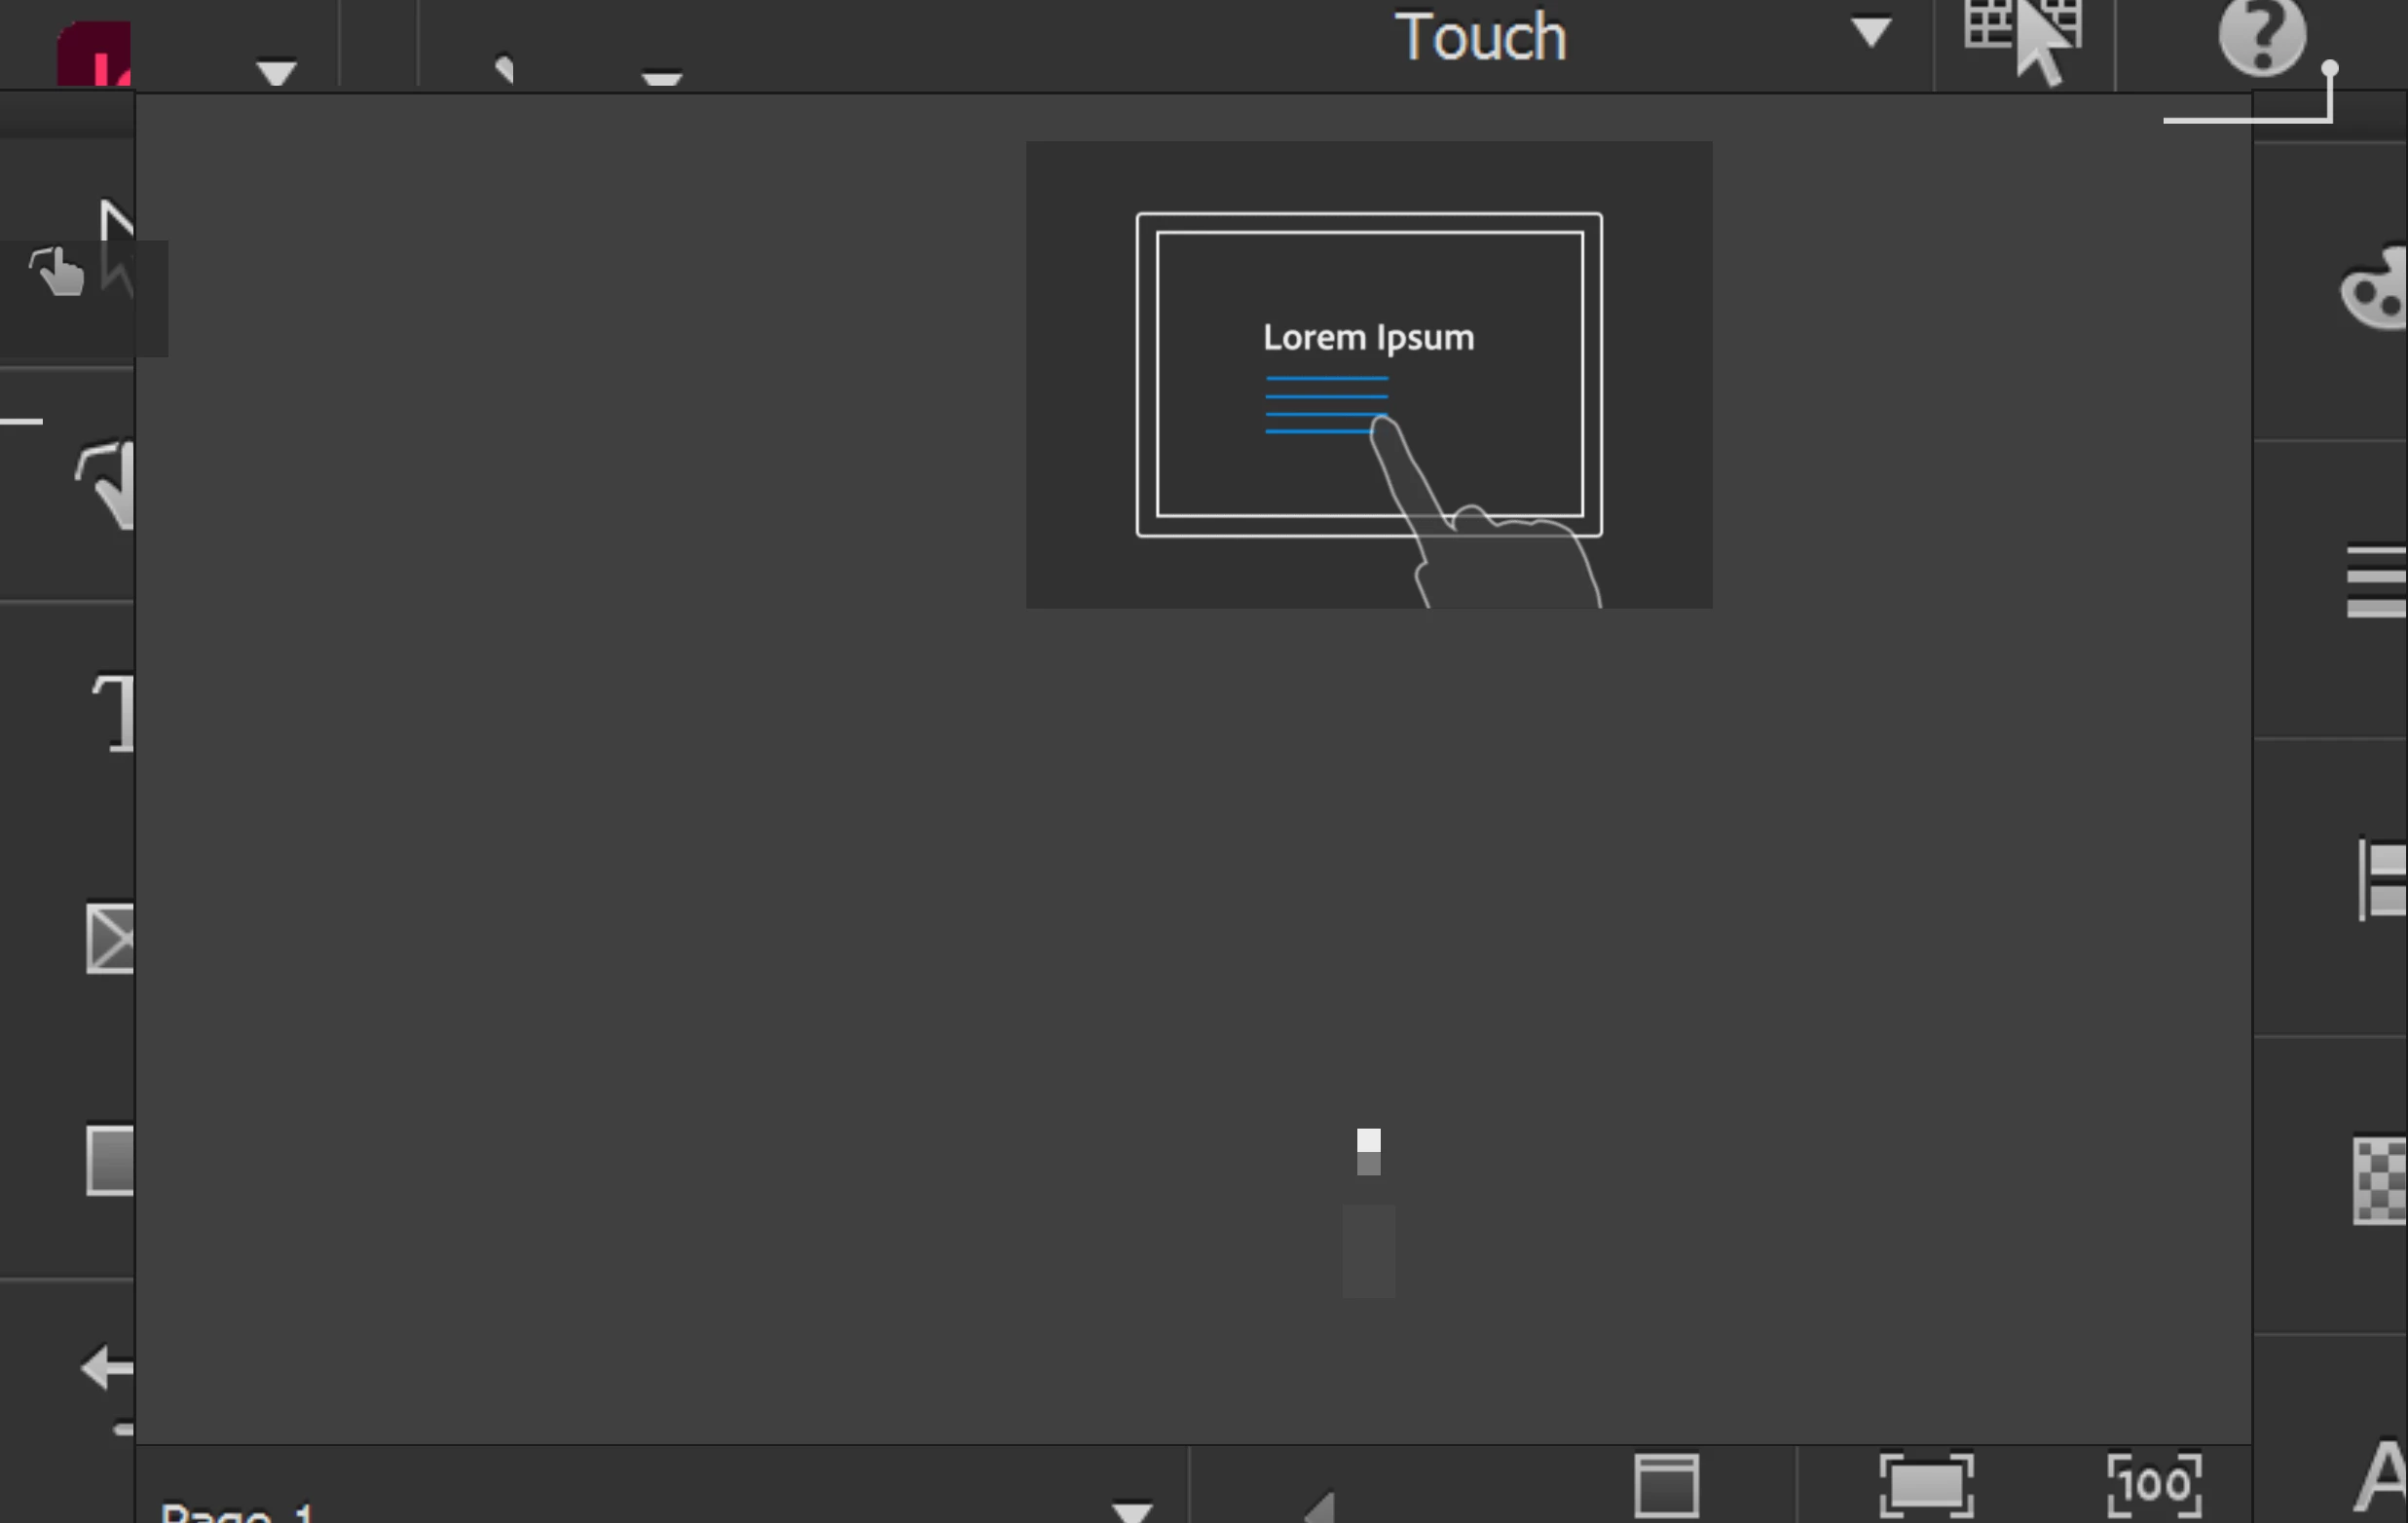Open the Effects transparency checkerboard panel

pos(2380,1180)
